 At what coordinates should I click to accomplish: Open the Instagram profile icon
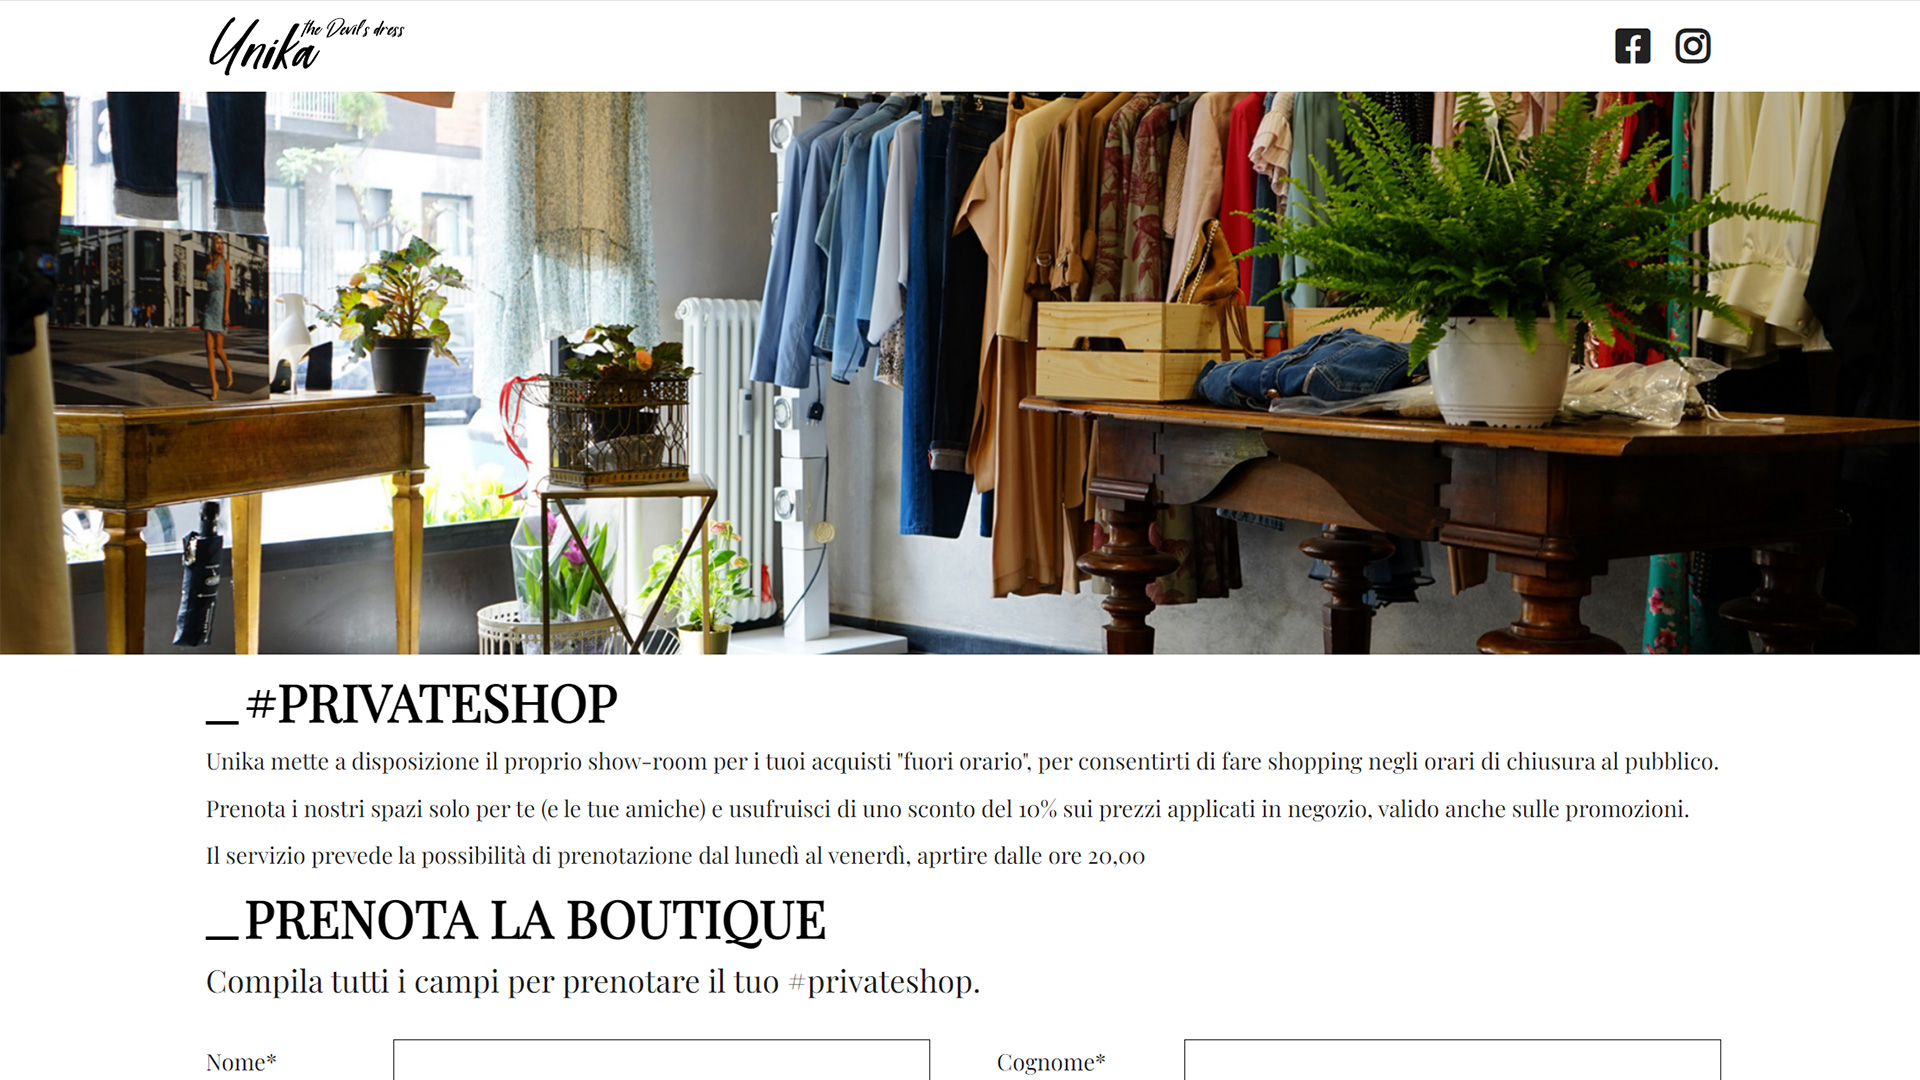coord(1692,46)
